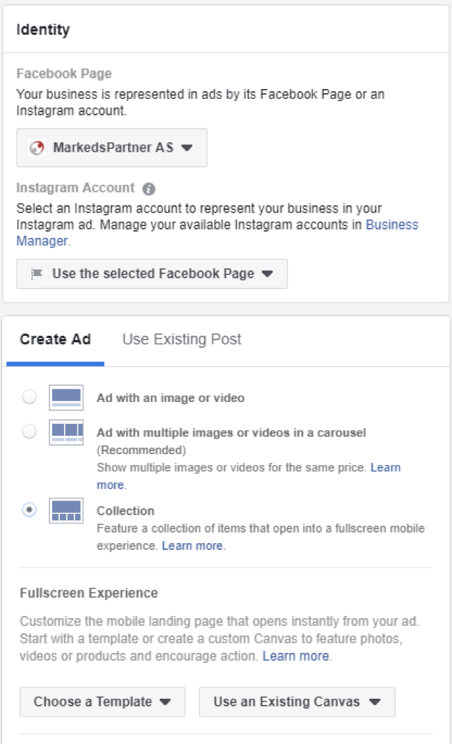Select the carousel ad radio button
The width and height of the screenshot is (452, 744).
point(29,432)
